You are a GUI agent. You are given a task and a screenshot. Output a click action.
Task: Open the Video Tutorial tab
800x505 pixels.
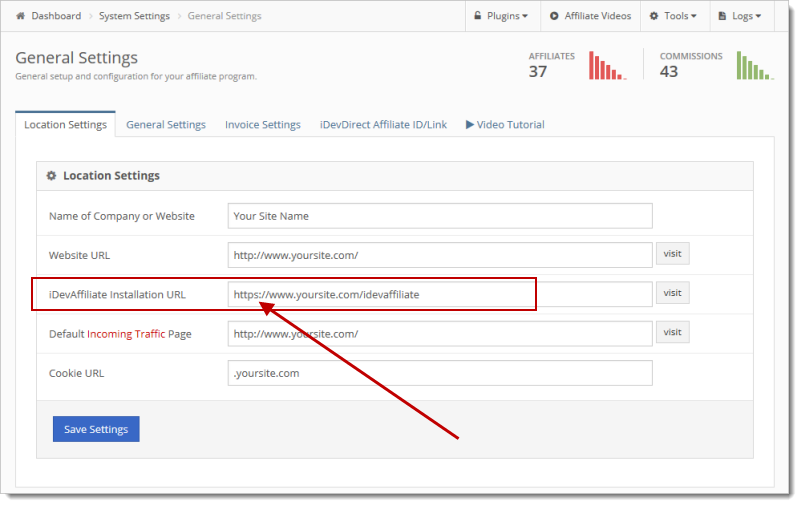click(505, 124)
